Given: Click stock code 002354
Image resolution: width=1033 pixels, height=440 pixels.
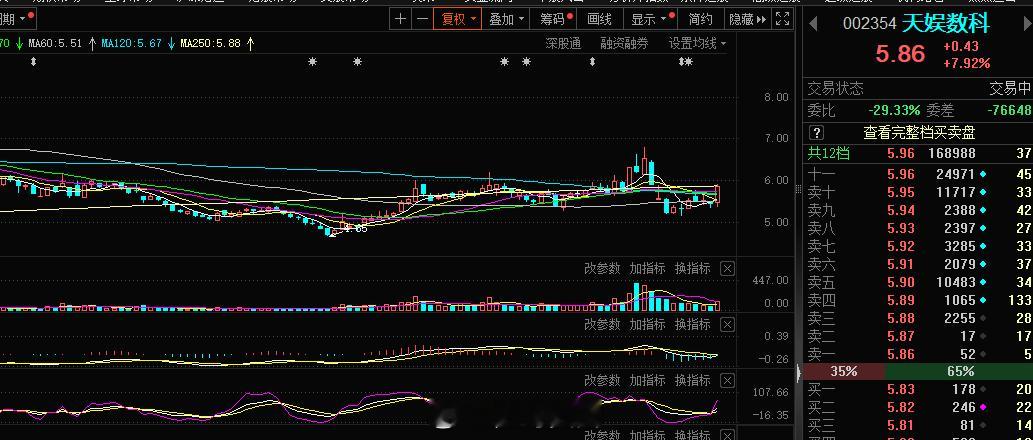Looking at the screenshot, I should click(870, 24).
